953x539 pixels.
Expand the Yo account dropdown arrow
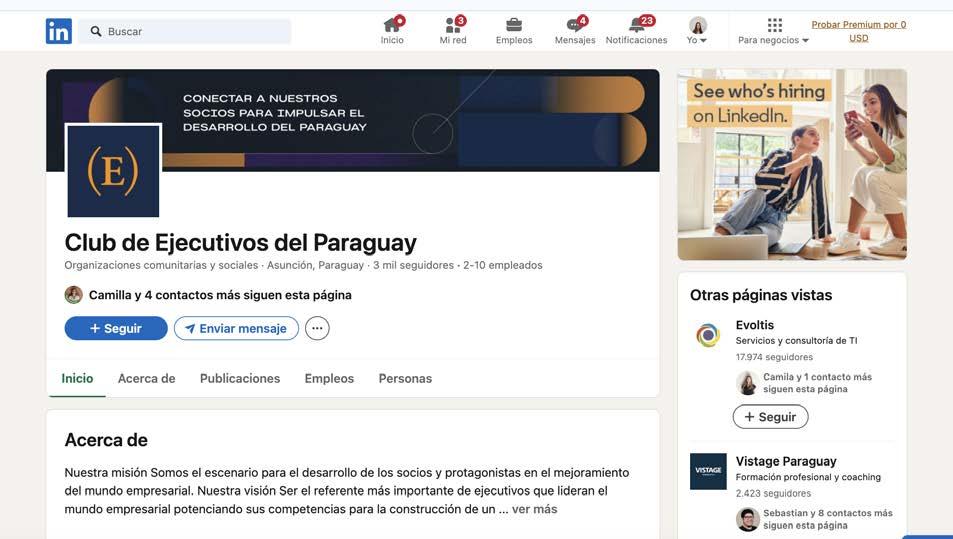[703, 41]
